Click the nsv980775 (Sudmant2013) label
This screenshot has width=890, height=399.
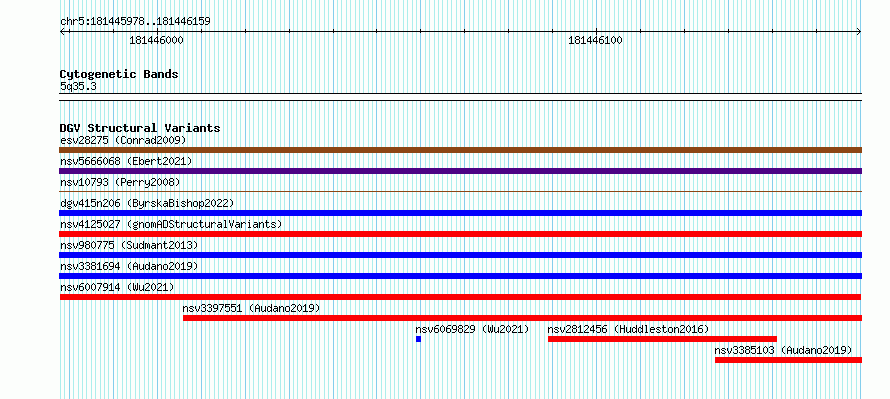point(129,245)
